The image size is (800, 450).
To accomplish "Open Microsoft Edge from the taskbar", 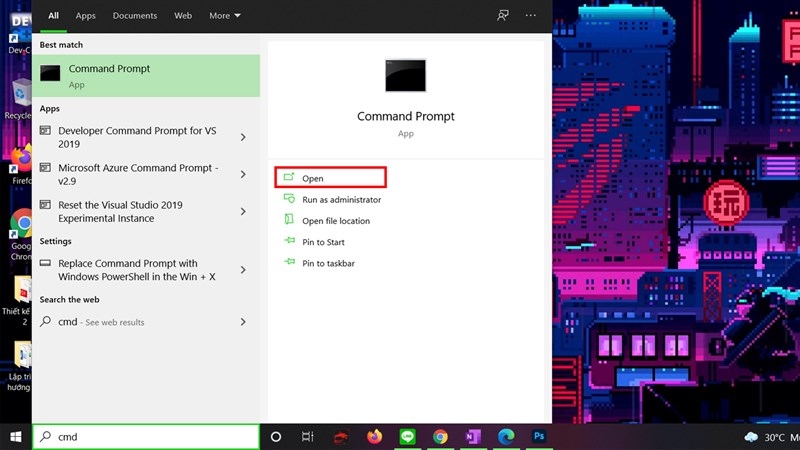I will tap(505, 437).
